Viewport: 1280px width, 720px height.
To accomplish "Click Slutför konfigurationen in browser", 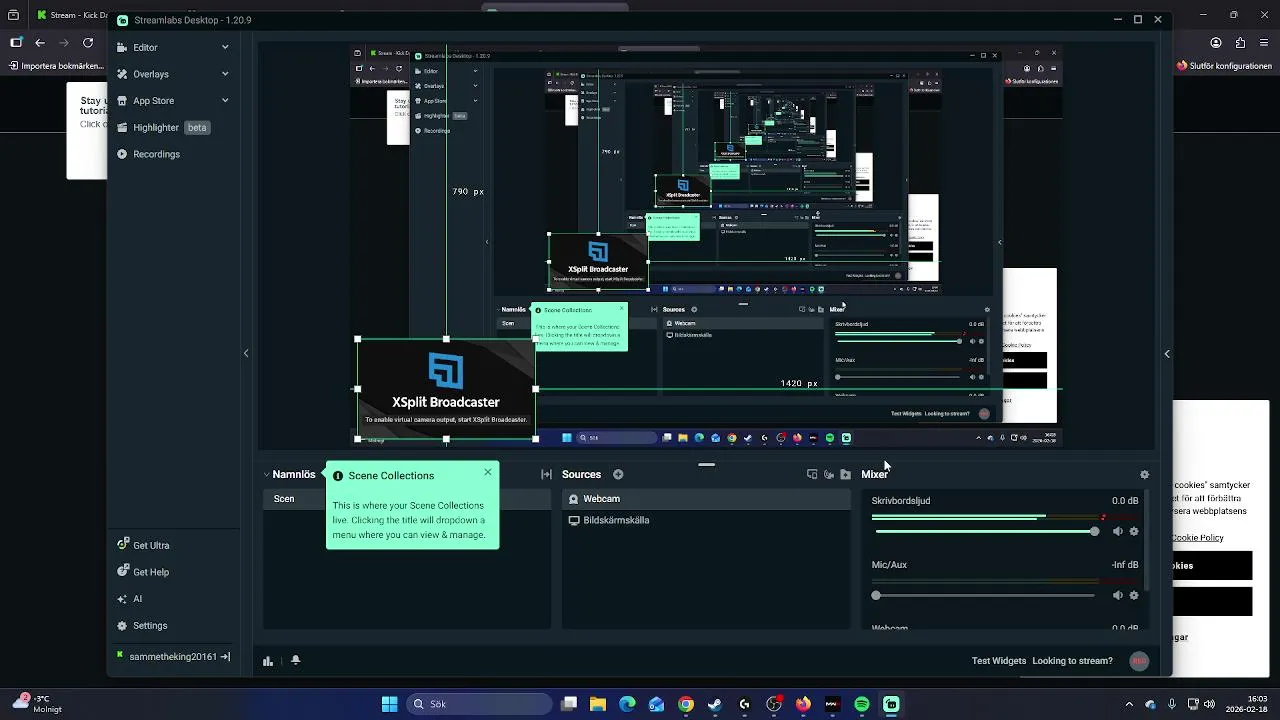I will click(1224, 66).
